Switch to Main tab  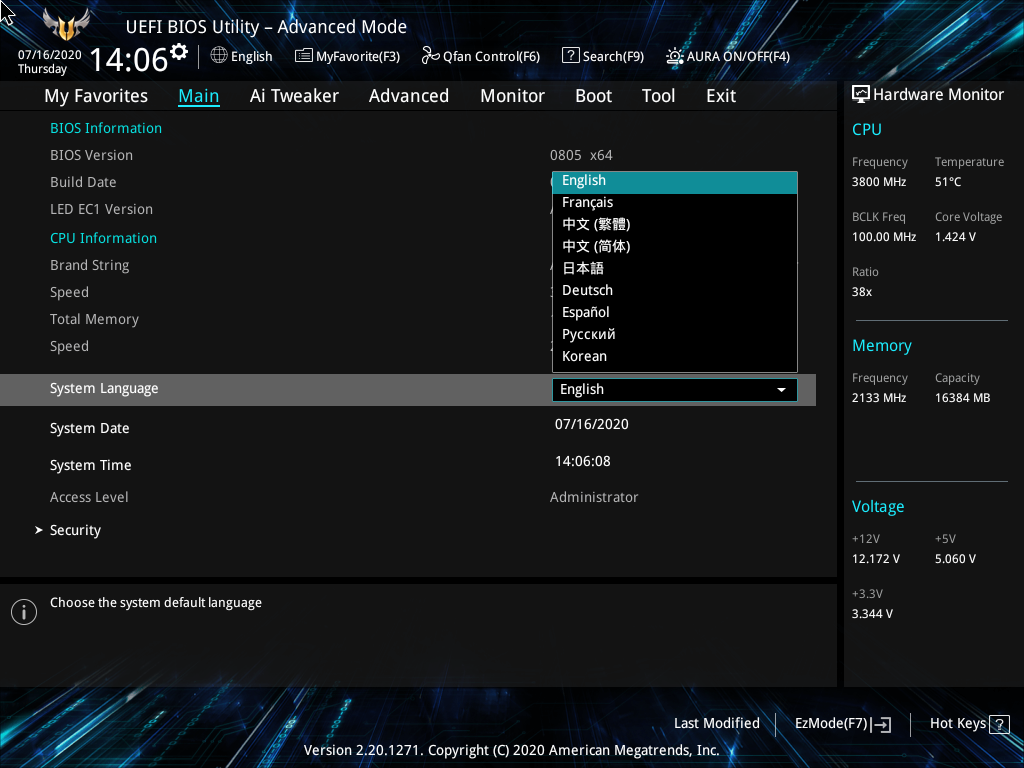[x=199, y=96]
